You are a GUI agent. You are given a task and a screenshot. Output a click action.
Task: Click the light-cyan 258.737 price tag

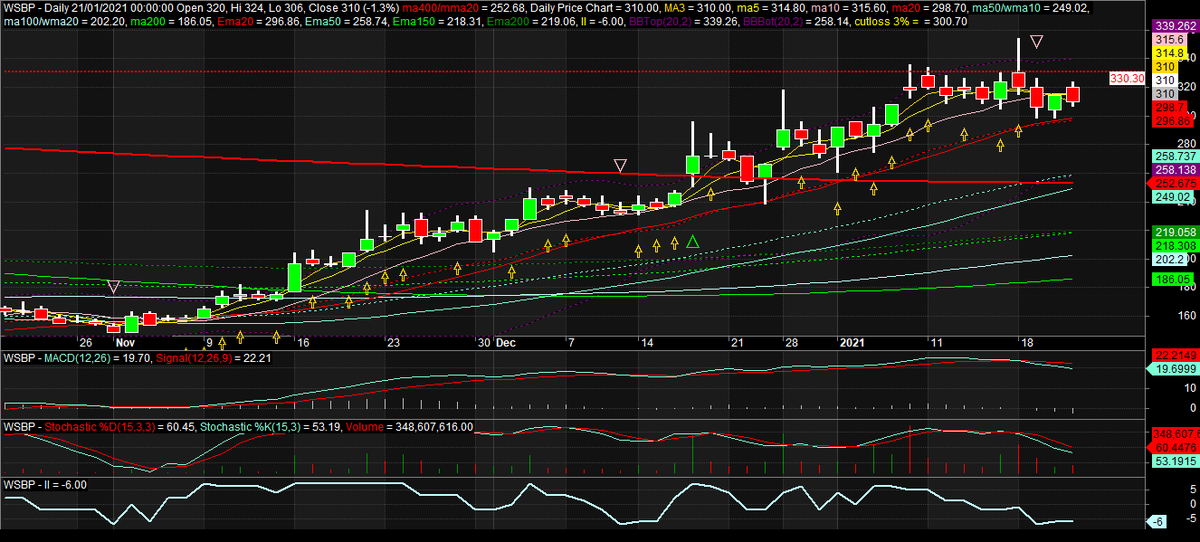[1175, 158]
